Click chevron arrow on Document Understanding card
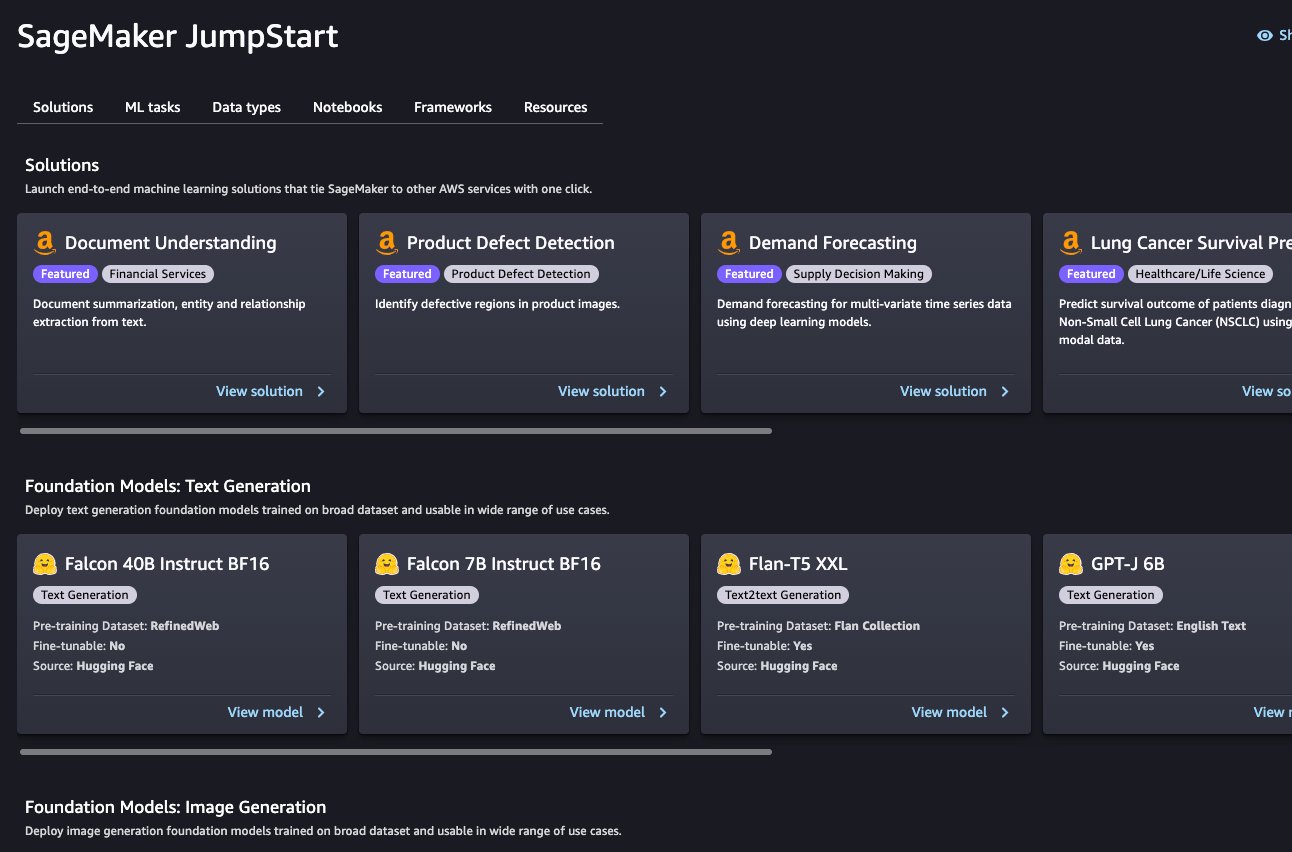The height and width of the screenshot is (852, 1292). pos(321,392)
